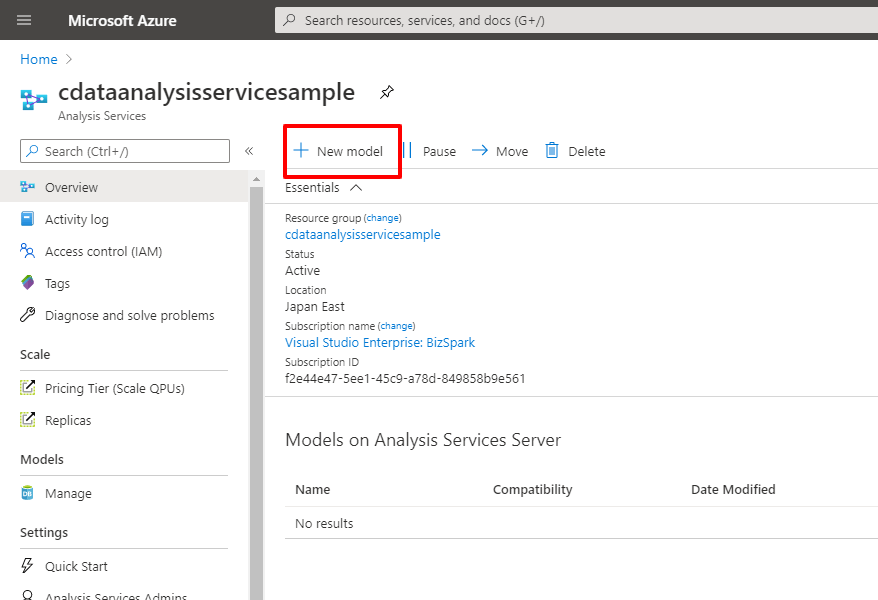Screen dimensions: 878x600
Task: Collapse the sidebar with the double chevron
Action: (249, 151)
